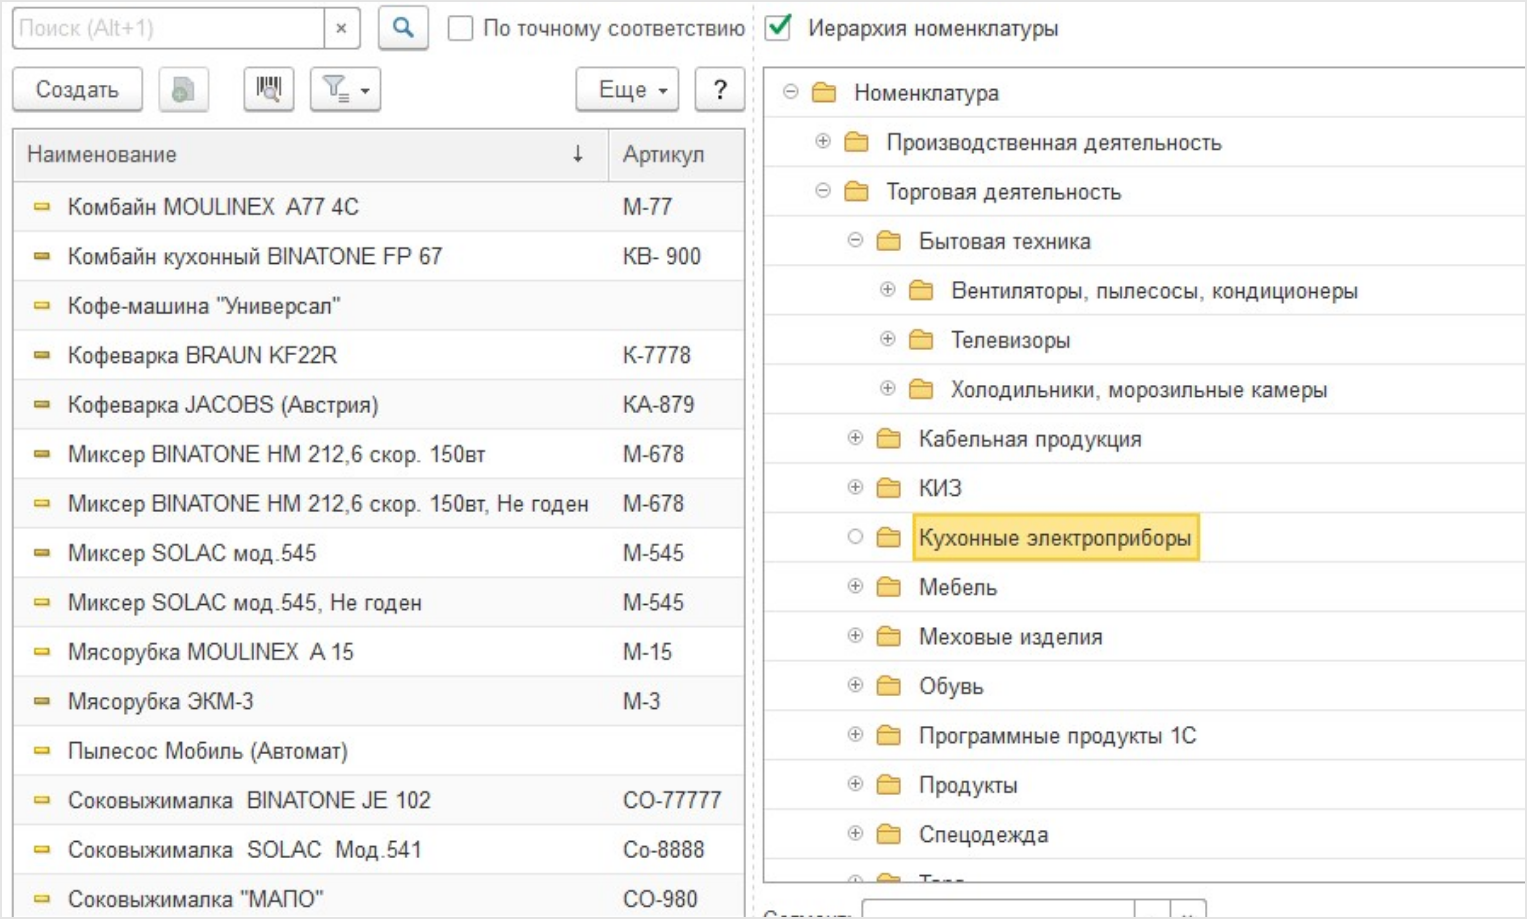The width and height of the screenshot is (1527, 919).
Task: Click the magnifier search button
Action: point(403,28)
